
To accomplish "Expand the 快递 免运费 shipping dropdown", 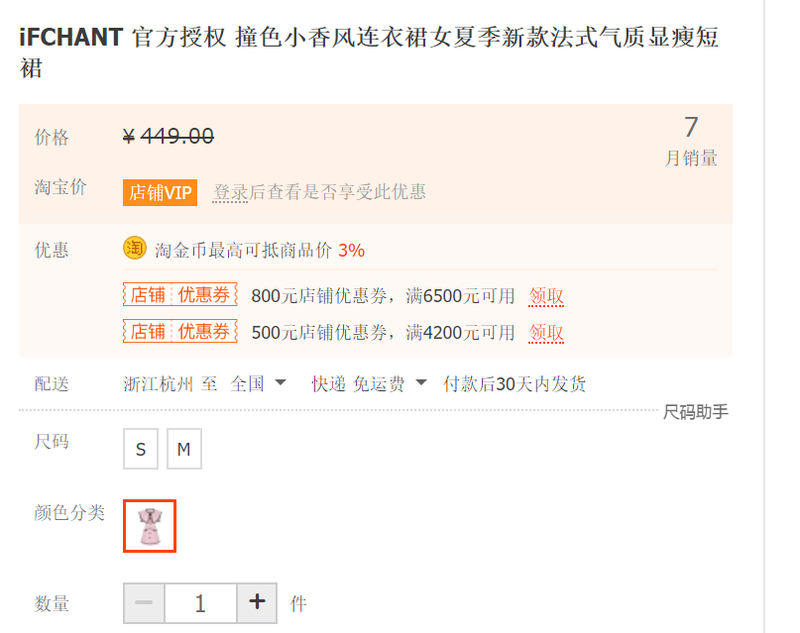I will (x=369, y=384).
